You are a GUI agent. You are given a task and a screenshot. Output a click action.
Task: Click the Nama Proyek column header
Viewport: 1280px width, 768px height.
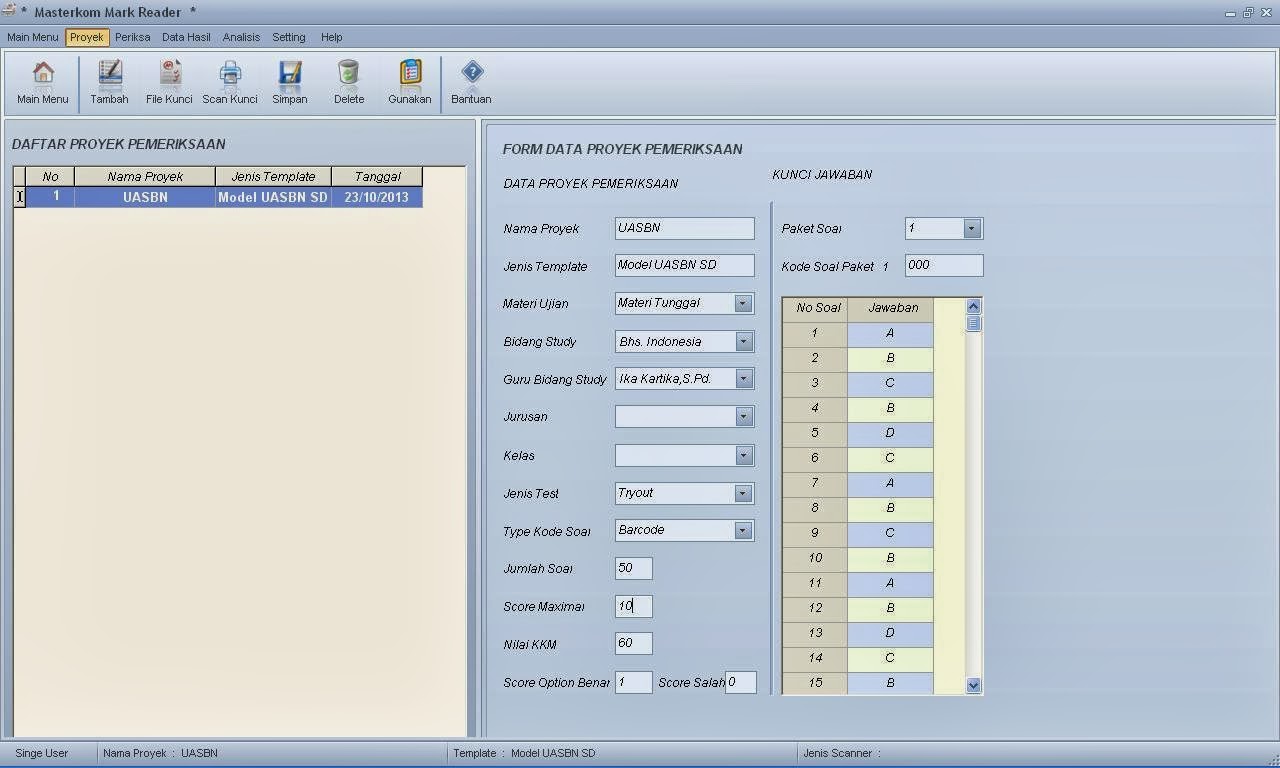(145, 177)
